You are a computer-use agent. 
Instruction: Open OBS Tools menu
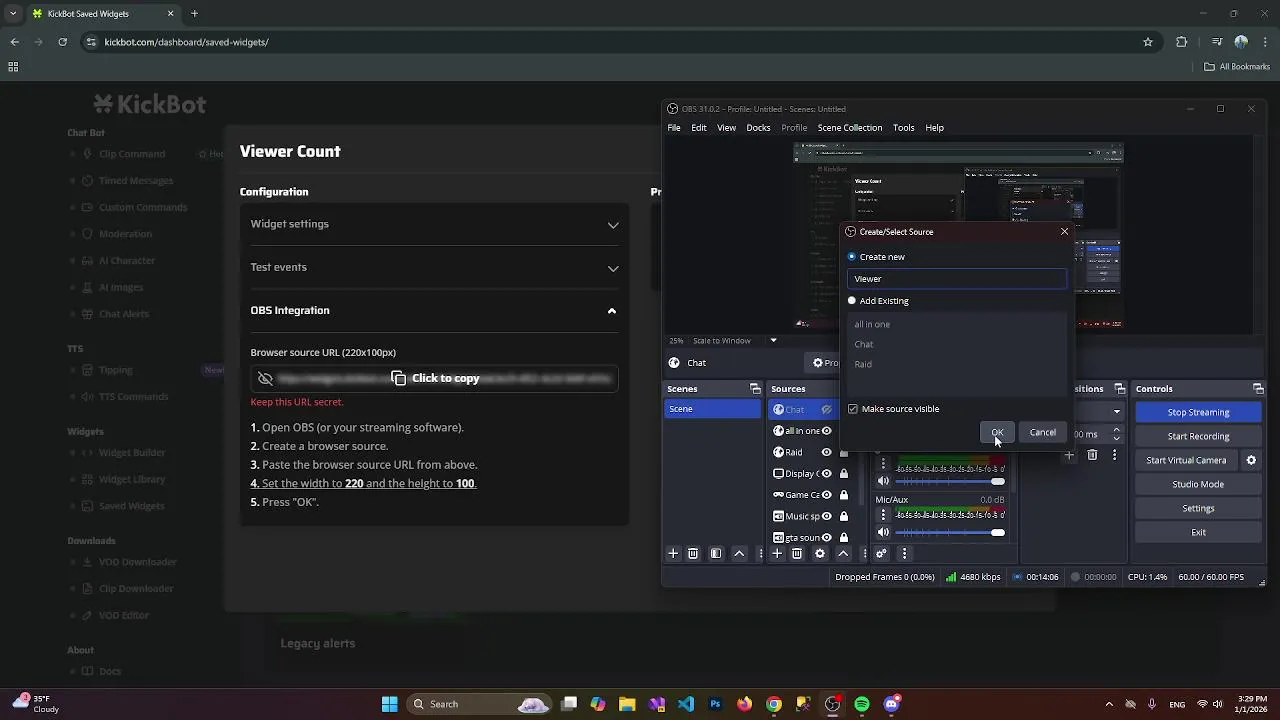904,128
